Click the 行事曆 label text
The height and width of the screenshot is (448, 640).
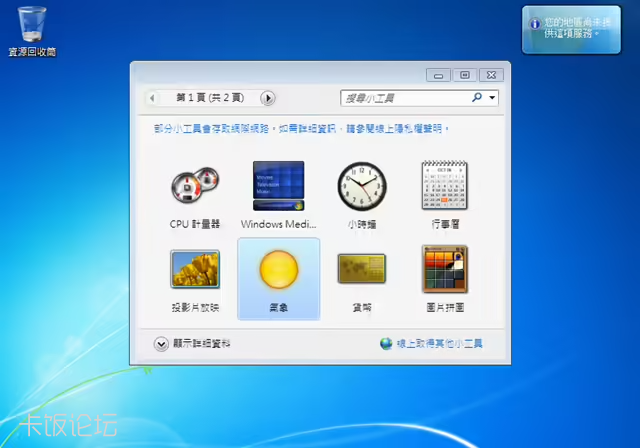pos(445,224)
